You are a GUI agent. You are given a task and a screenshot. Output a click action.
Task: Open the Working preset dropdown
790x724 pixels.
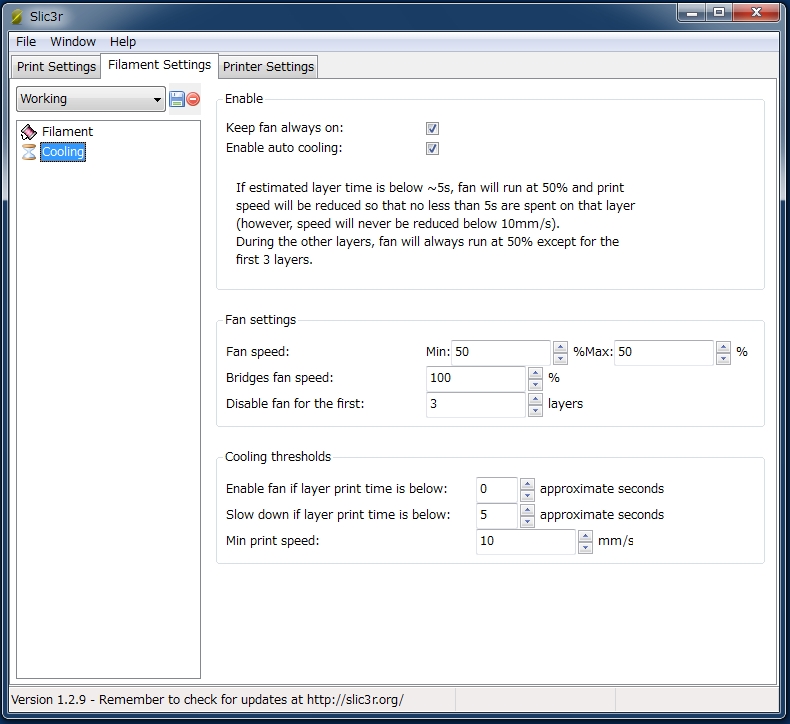(91, 99)
